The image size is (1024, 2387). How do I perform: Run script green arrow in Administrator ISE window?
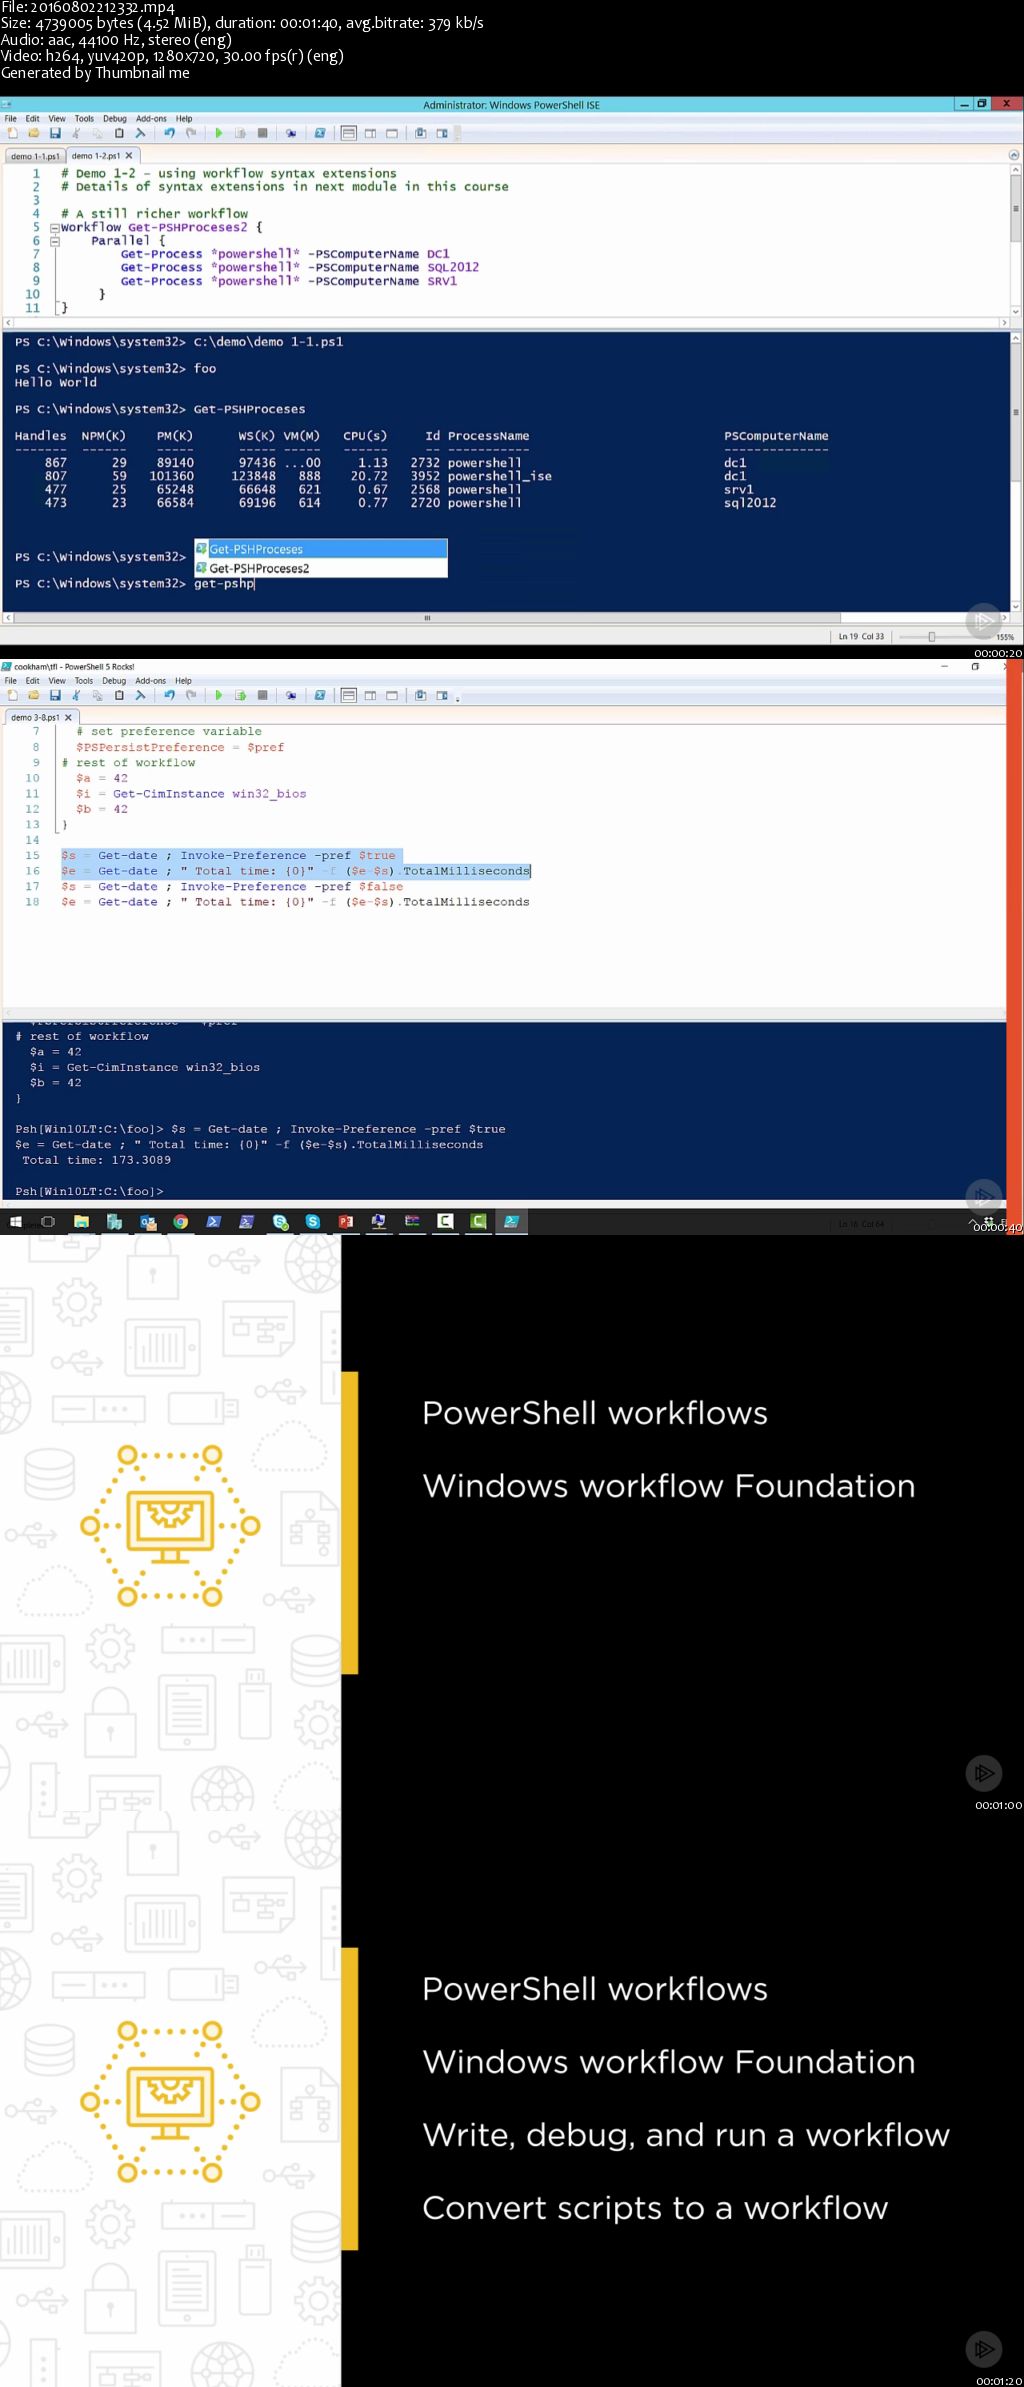pos(219,133)
